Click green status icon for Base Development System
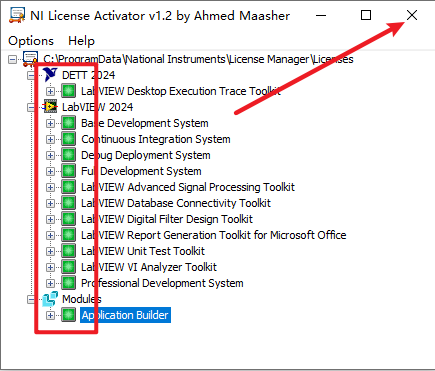The image size is (435, 371). 69,123
